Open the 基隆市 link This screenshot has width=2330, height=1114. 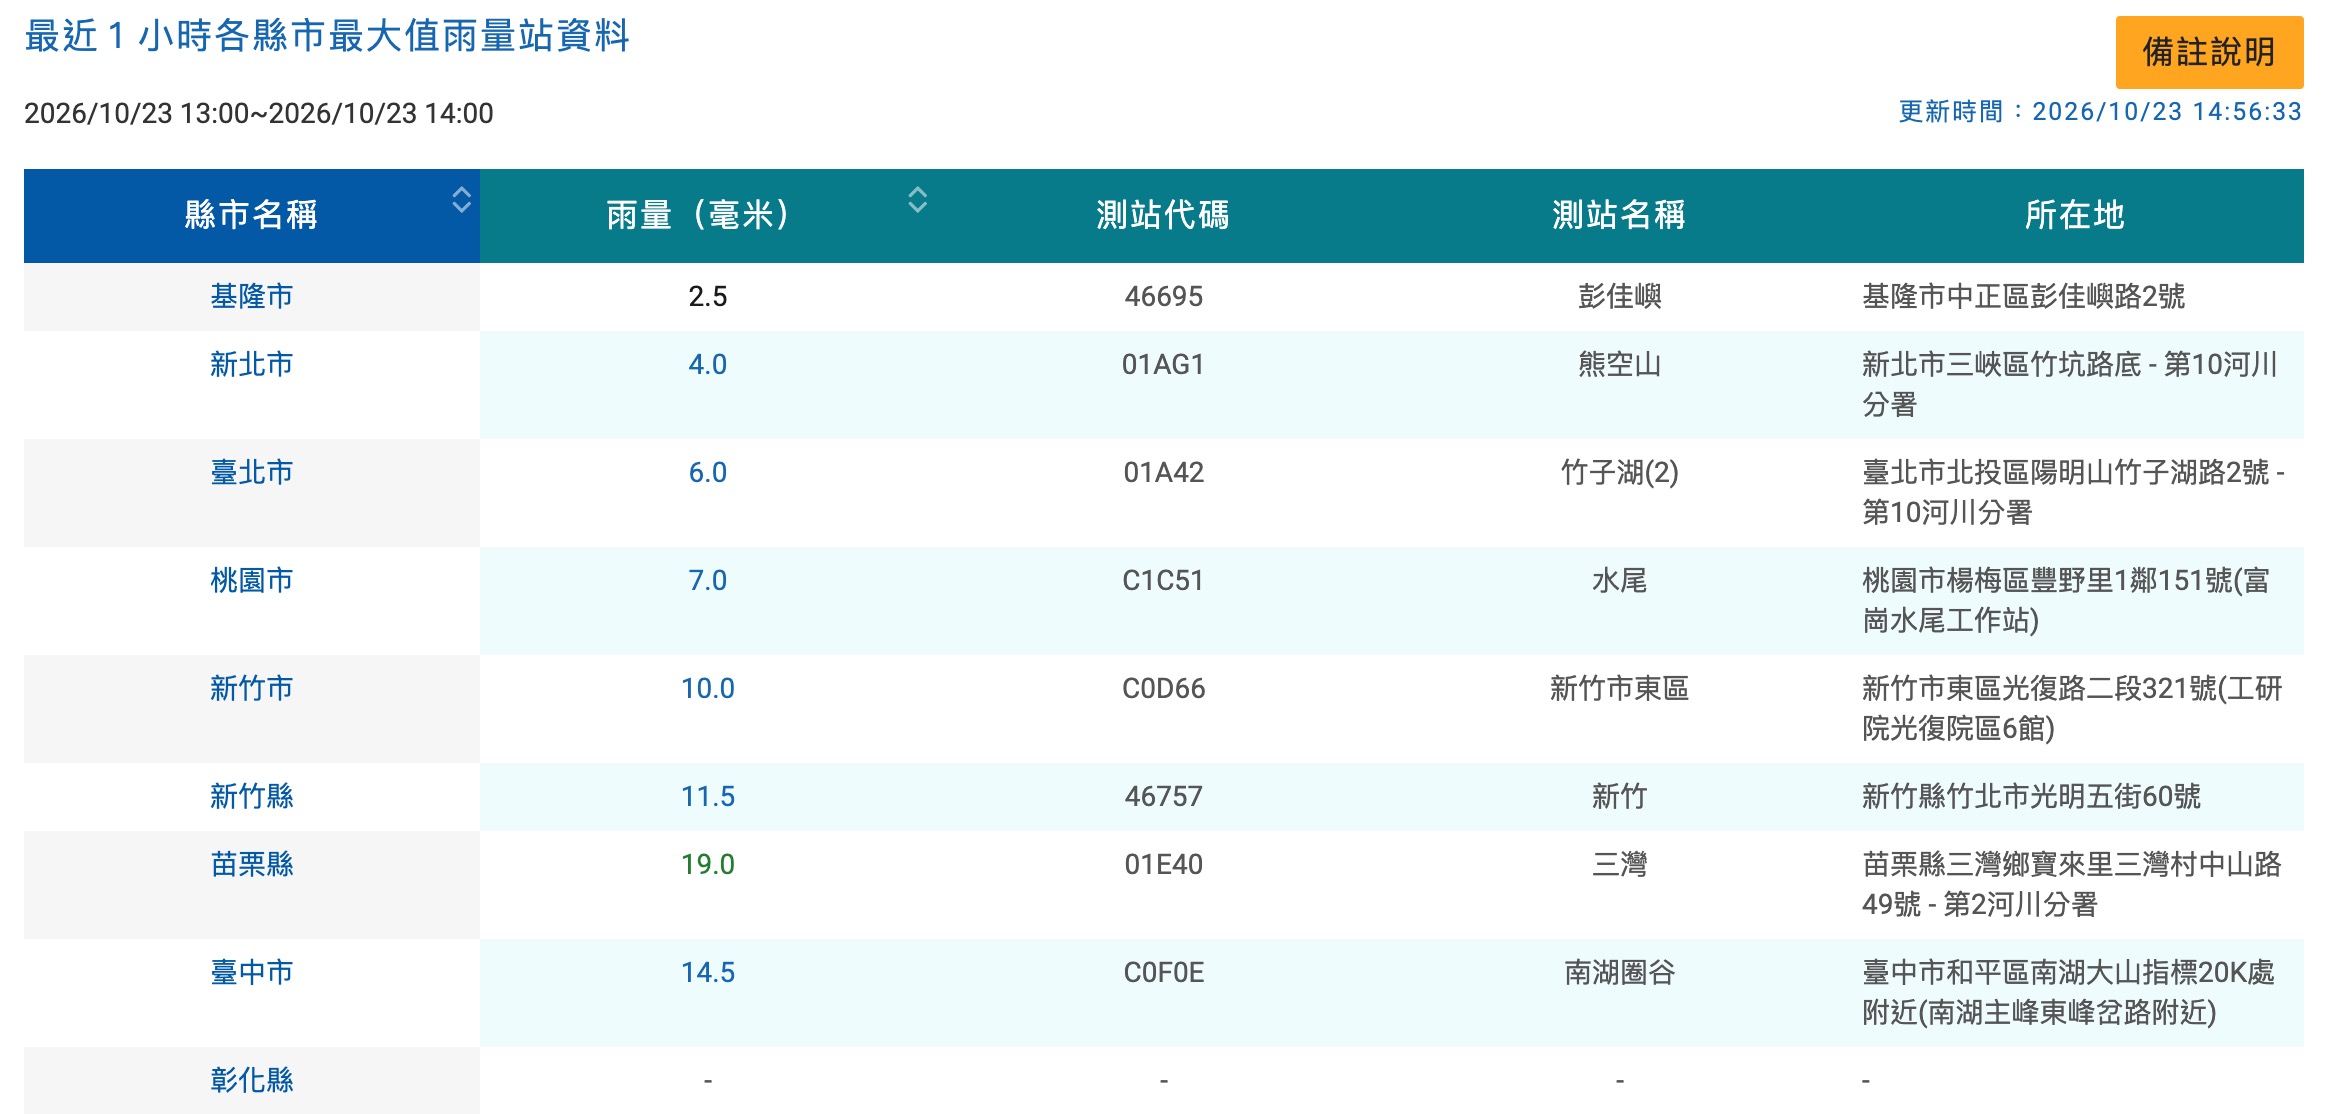(252, 296)
